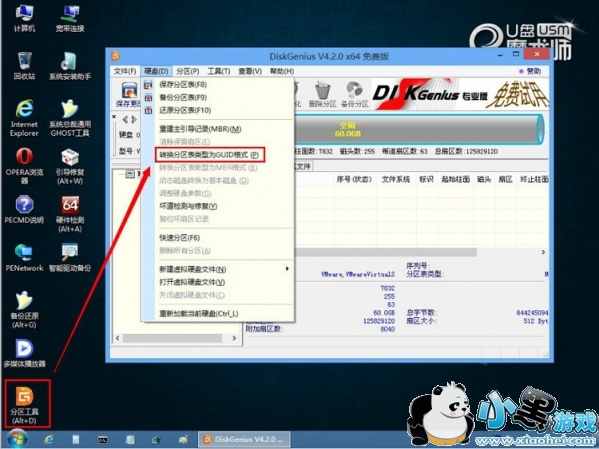Open the 宽带连接 desktop icon
This screenshot has width=599, height=449.
(70, 18)
